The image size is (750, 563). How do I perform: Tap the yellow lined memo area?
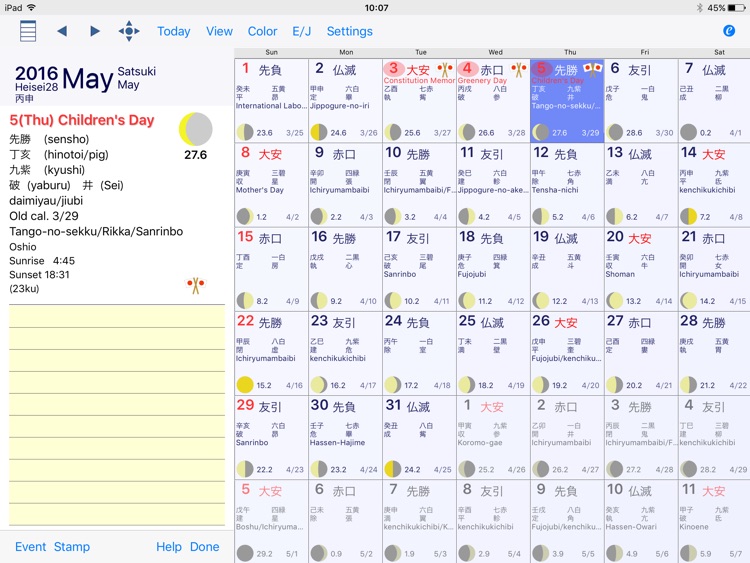click(117, 415)
